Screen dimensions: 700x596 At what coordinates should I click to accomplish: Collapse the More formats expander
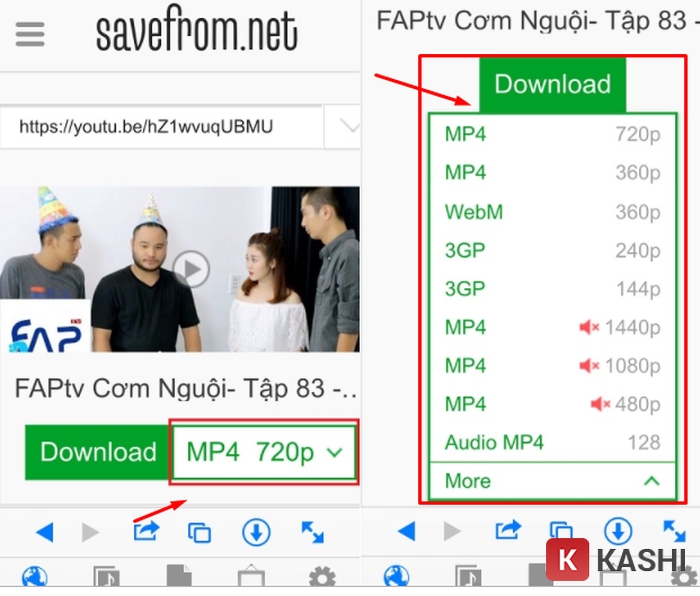tap(553, 481)
